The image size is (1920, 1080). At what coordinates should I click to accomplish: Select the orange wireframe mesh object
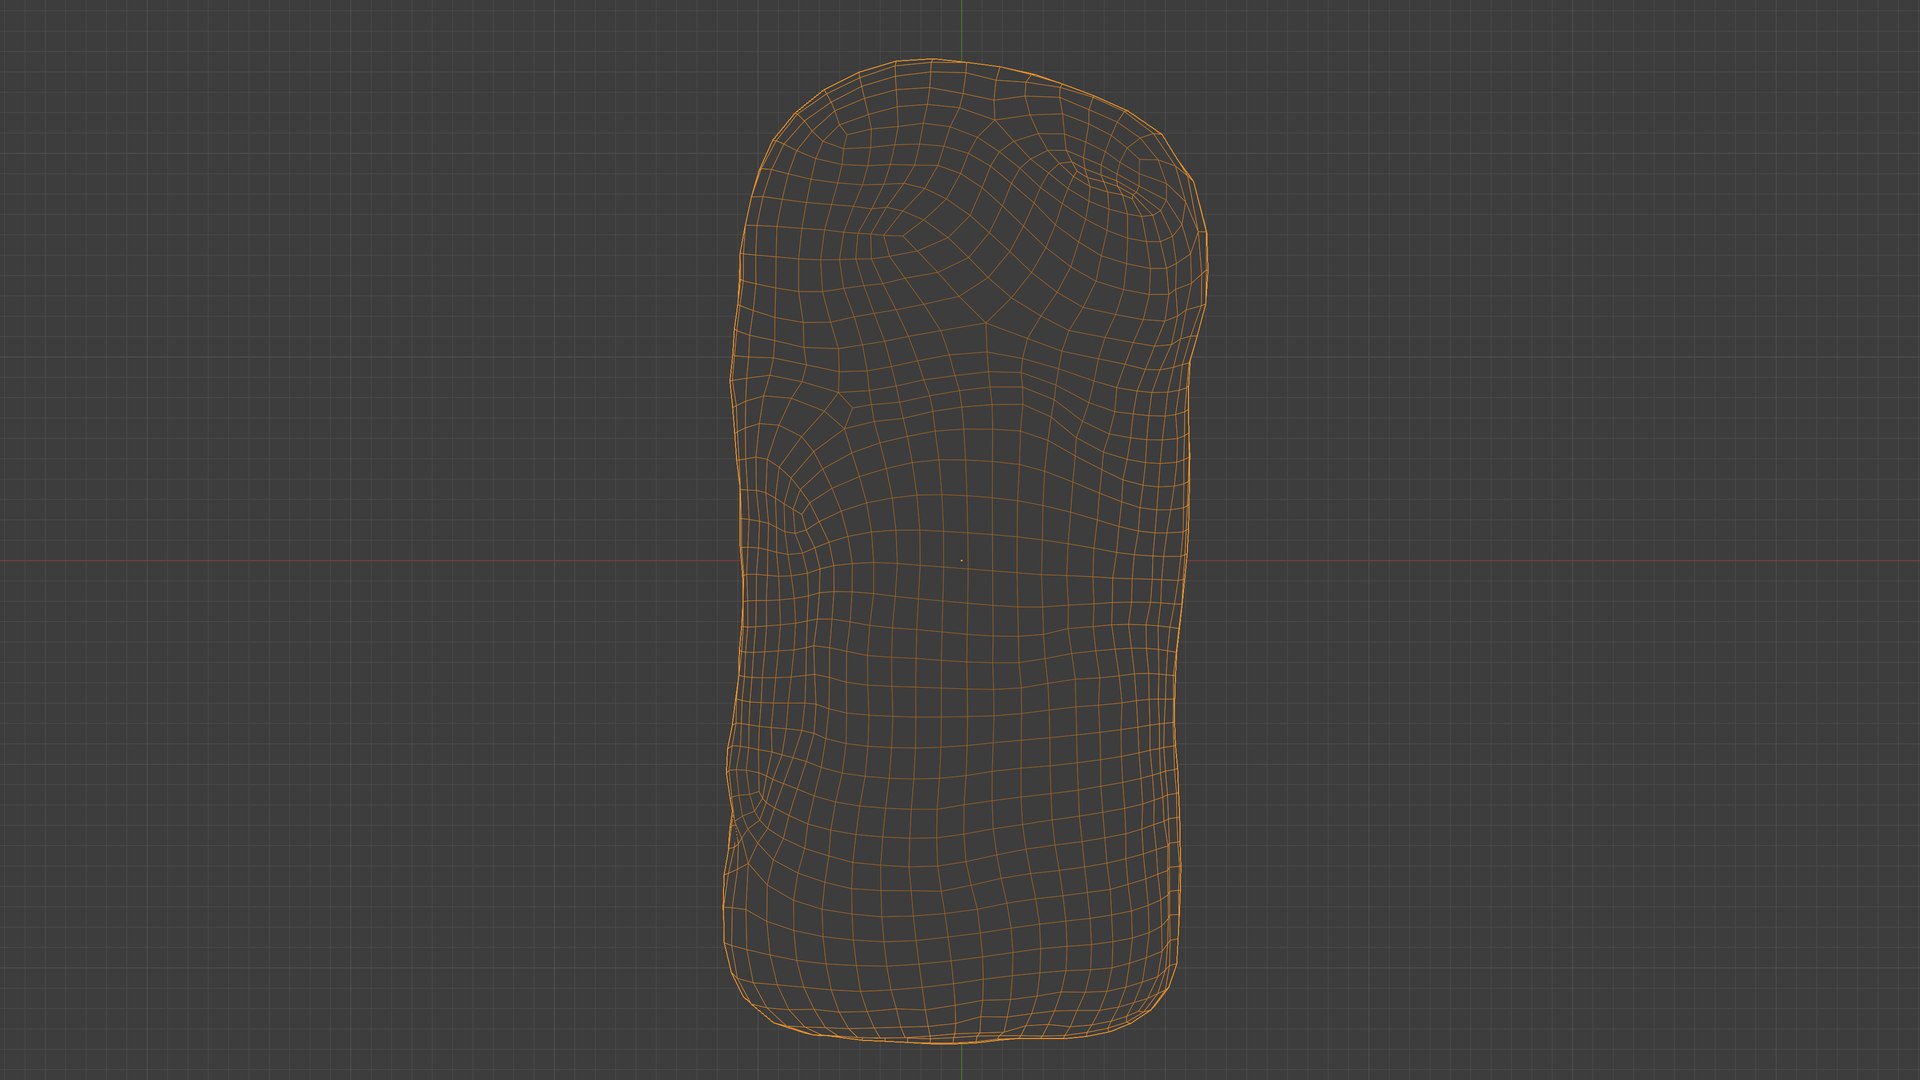965,551
